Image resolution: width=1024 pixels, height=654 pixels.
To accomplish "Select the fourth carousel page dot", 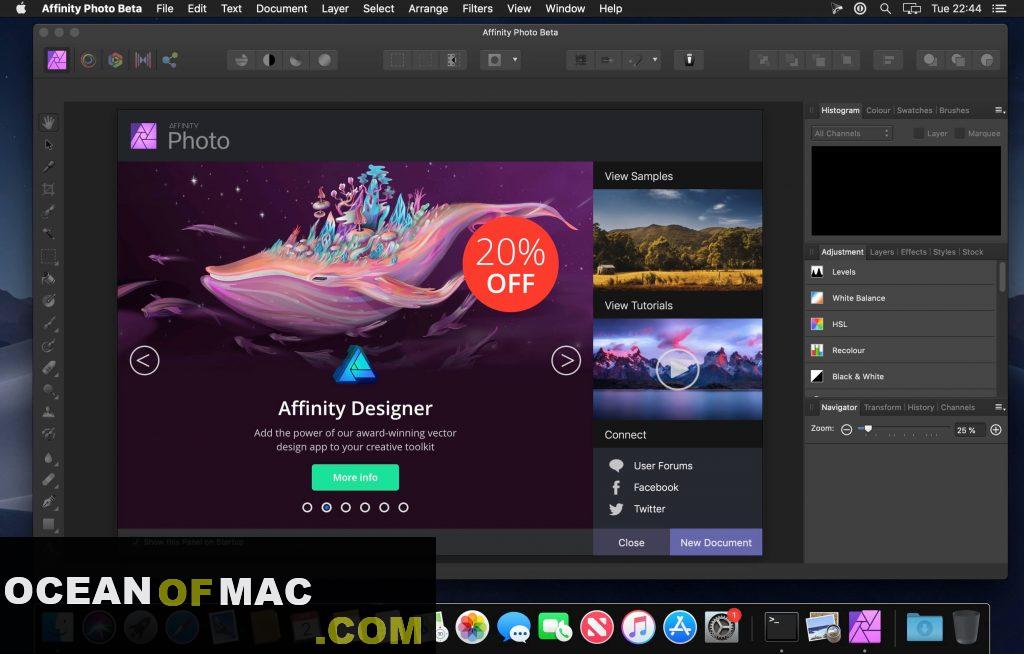I will (x=365, y=508).
